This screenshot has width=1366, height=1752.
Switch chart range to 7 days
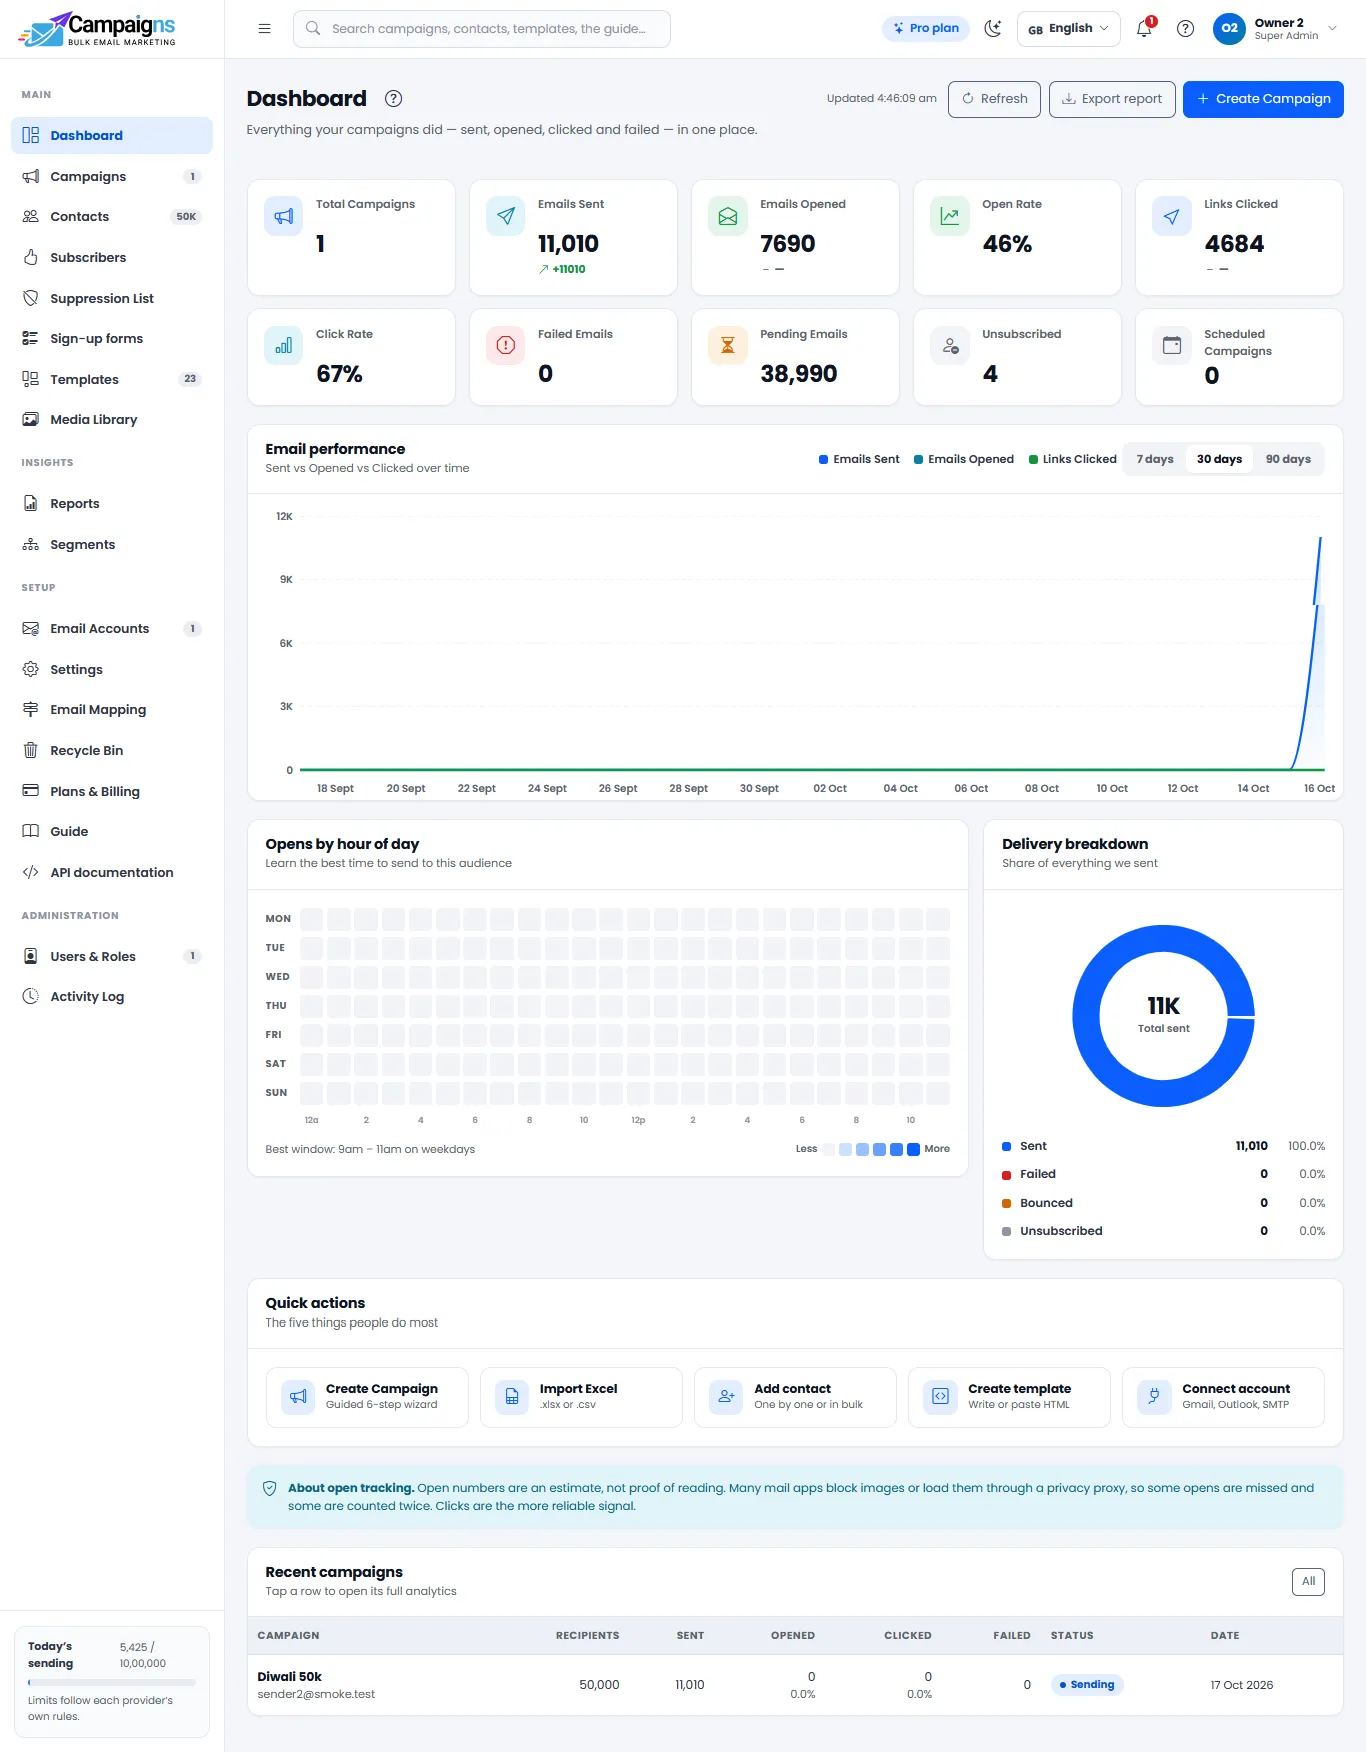pyautogui.click(x=1155, y=460)
